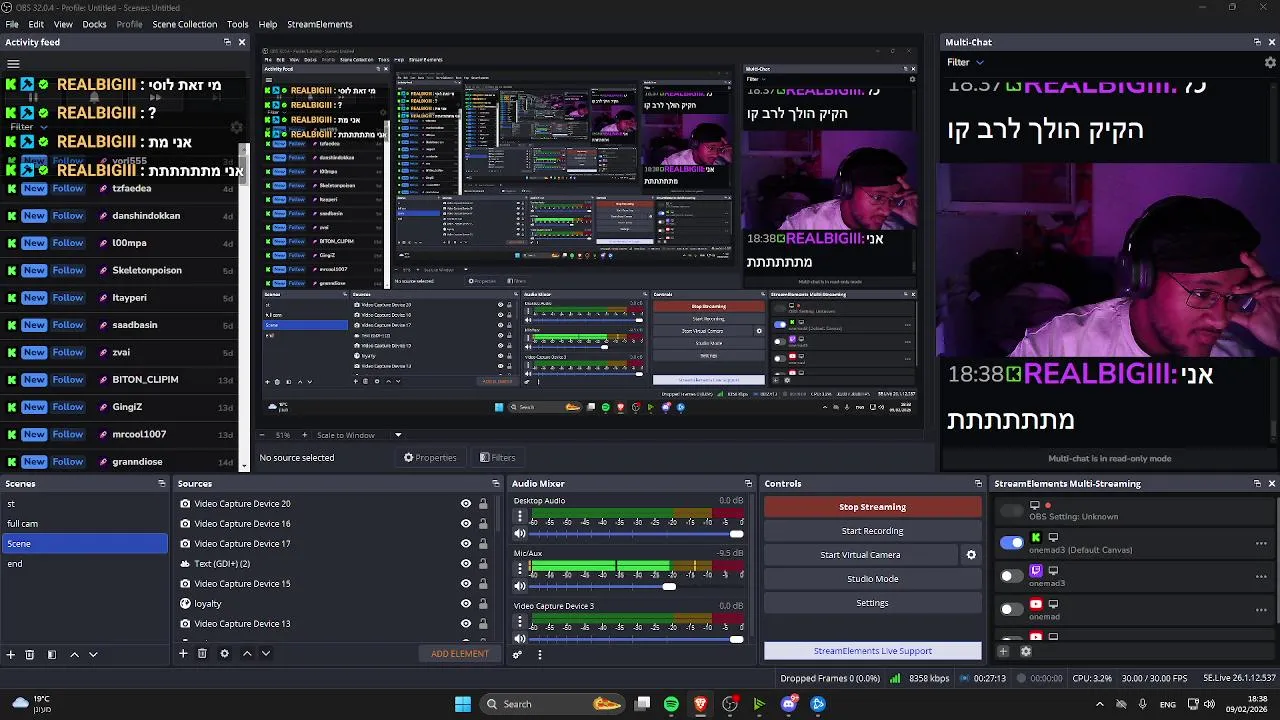1280x720 pixels.
Task: Open Spotify from the taskbar
Action: pos(671,704)
